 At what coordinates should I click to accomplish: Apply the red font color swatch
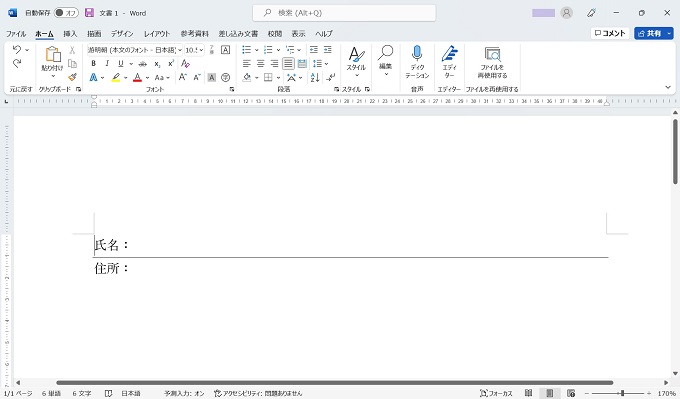tap(137, 78)
